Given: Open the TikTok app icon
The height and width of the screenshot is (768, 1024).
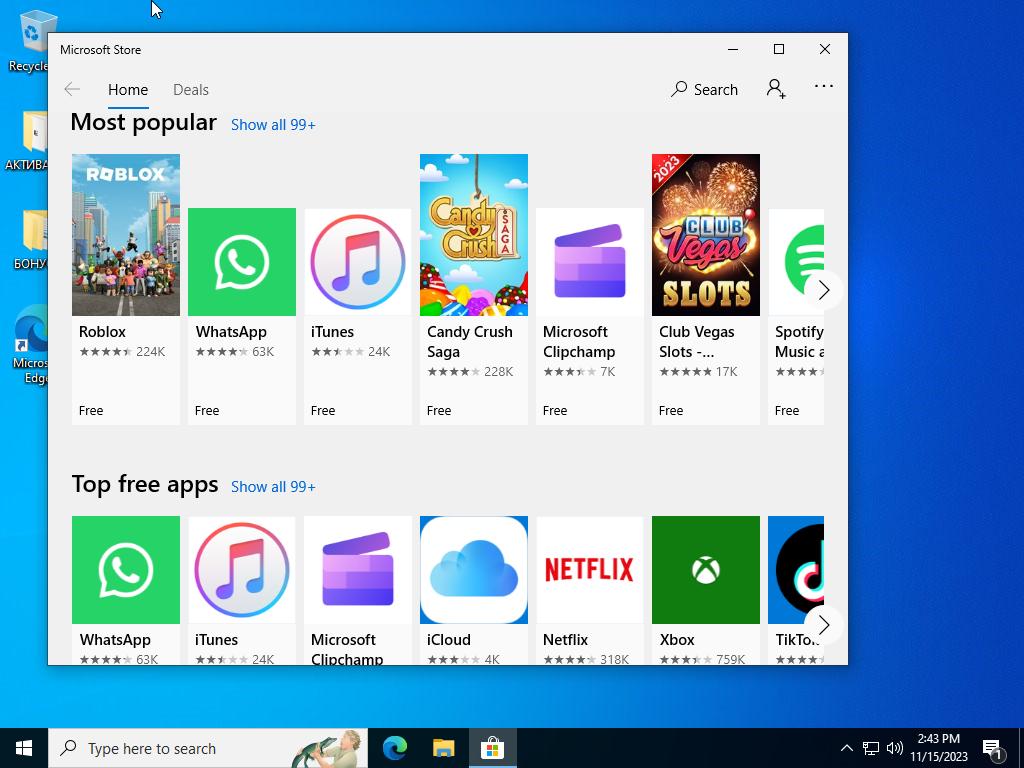Looking at the screenshot, I should [796, 570].
